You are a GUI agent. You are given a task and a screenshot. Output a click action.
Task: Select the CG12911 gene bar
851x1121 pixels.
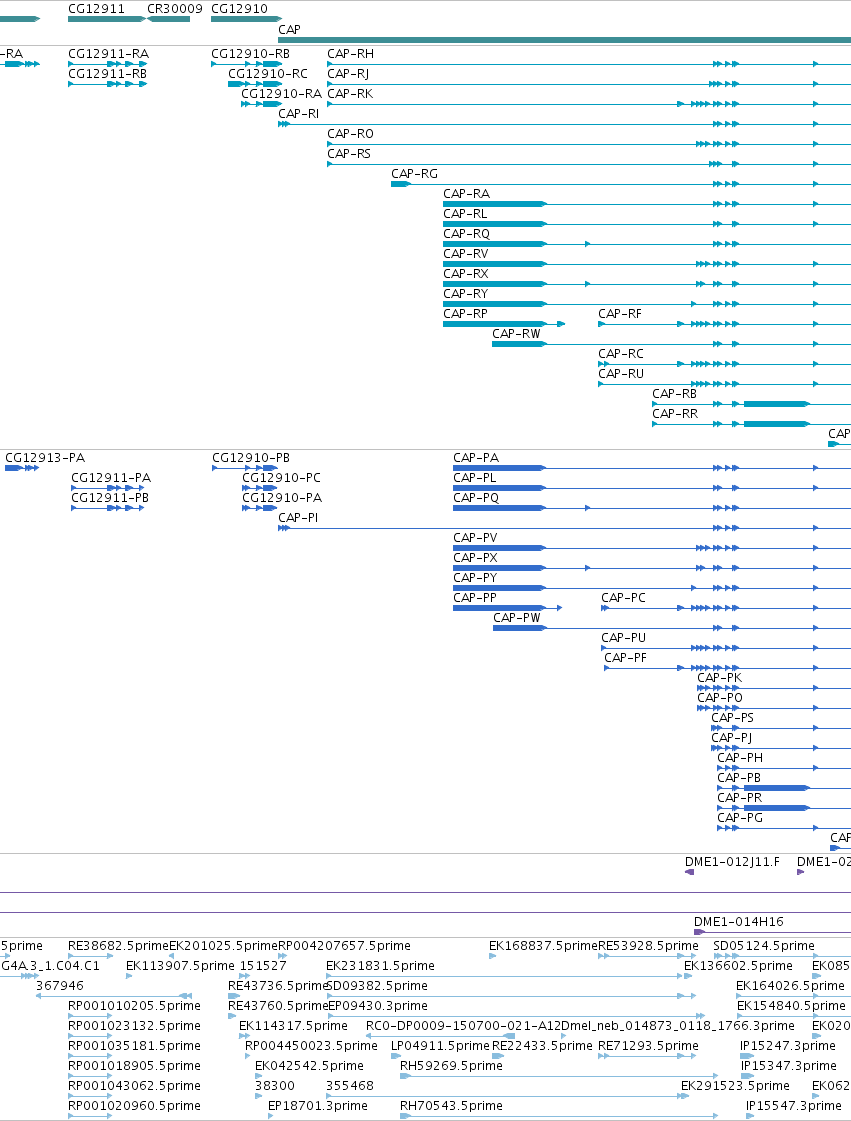107,19
